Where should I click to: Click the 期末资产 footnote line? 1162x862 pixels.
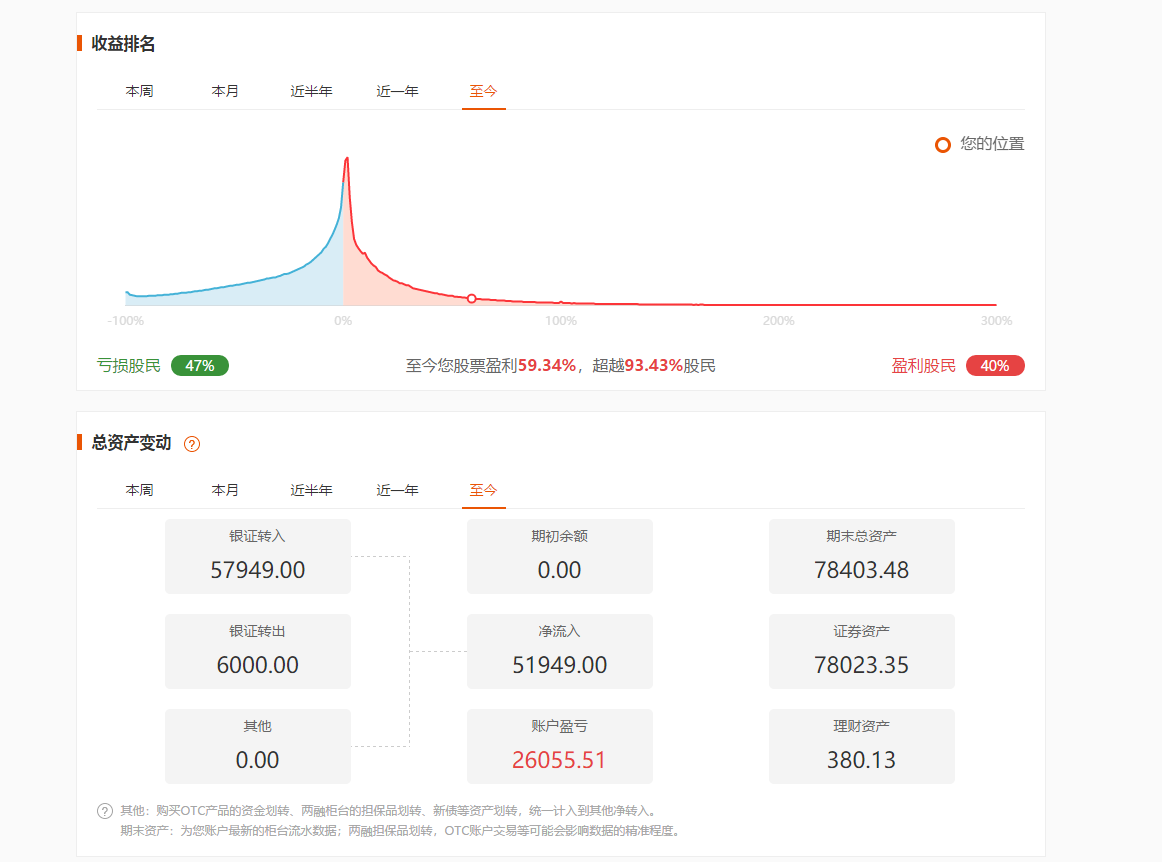[400, 831]
